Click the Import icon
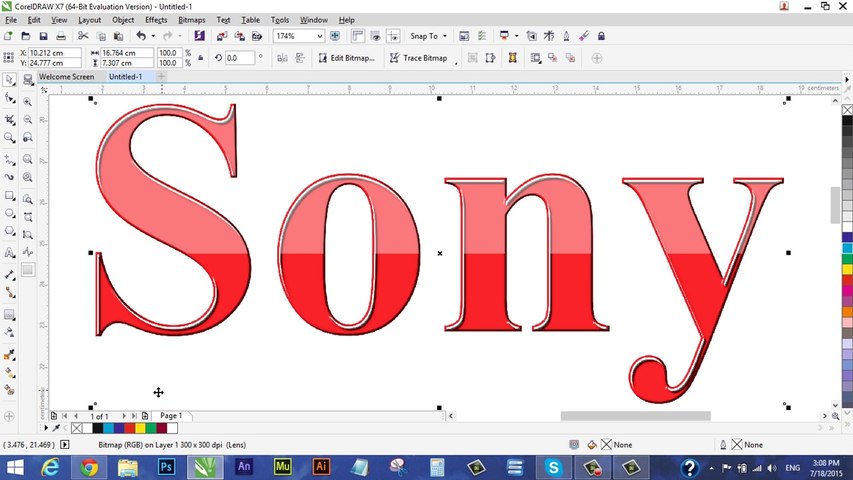The image size is (853, 480). coord(221,36)
